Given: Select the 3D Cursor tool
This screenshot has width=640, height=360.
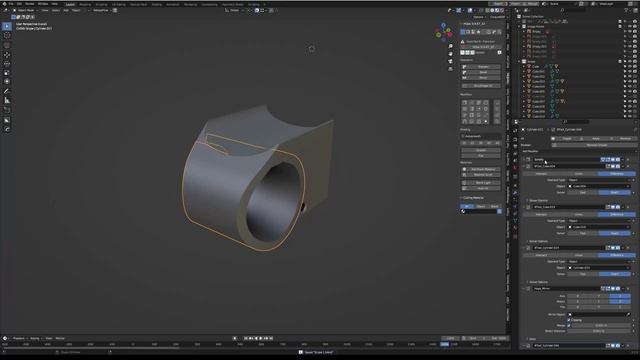Looking at the screenshot, I should point(7,36).
